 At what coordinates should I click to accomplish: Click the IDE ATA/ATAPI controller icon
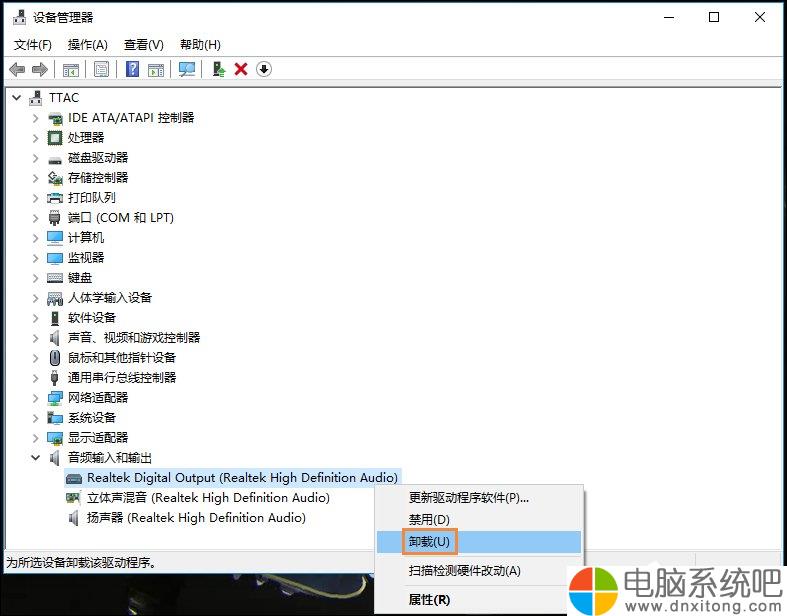55,118
